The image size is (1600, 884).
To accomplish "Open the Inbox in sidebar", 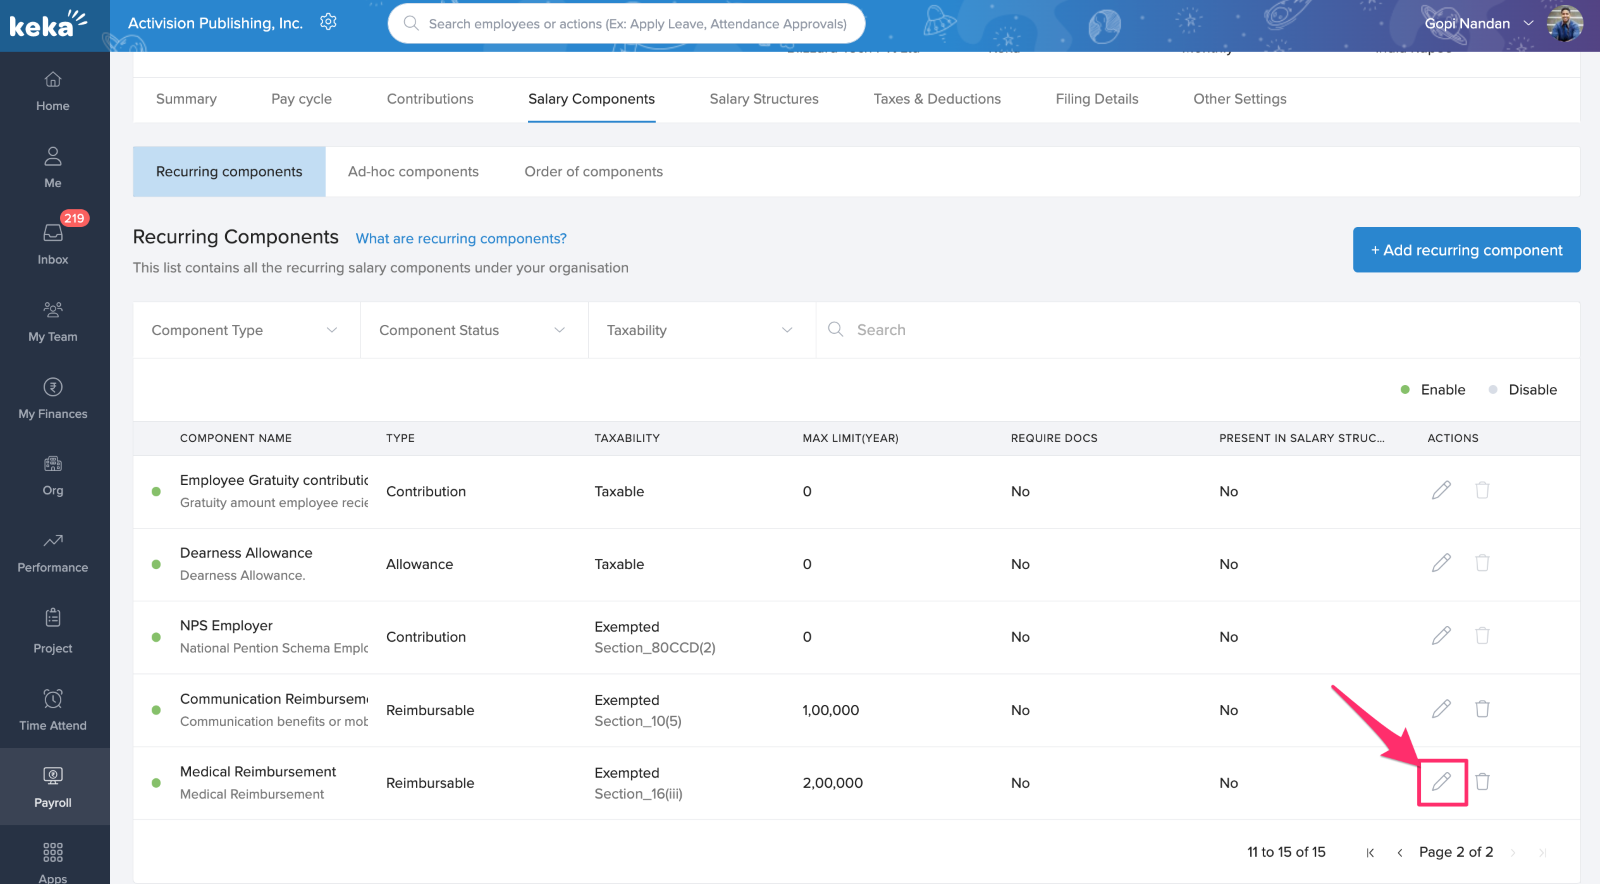I will pos(53,242).
